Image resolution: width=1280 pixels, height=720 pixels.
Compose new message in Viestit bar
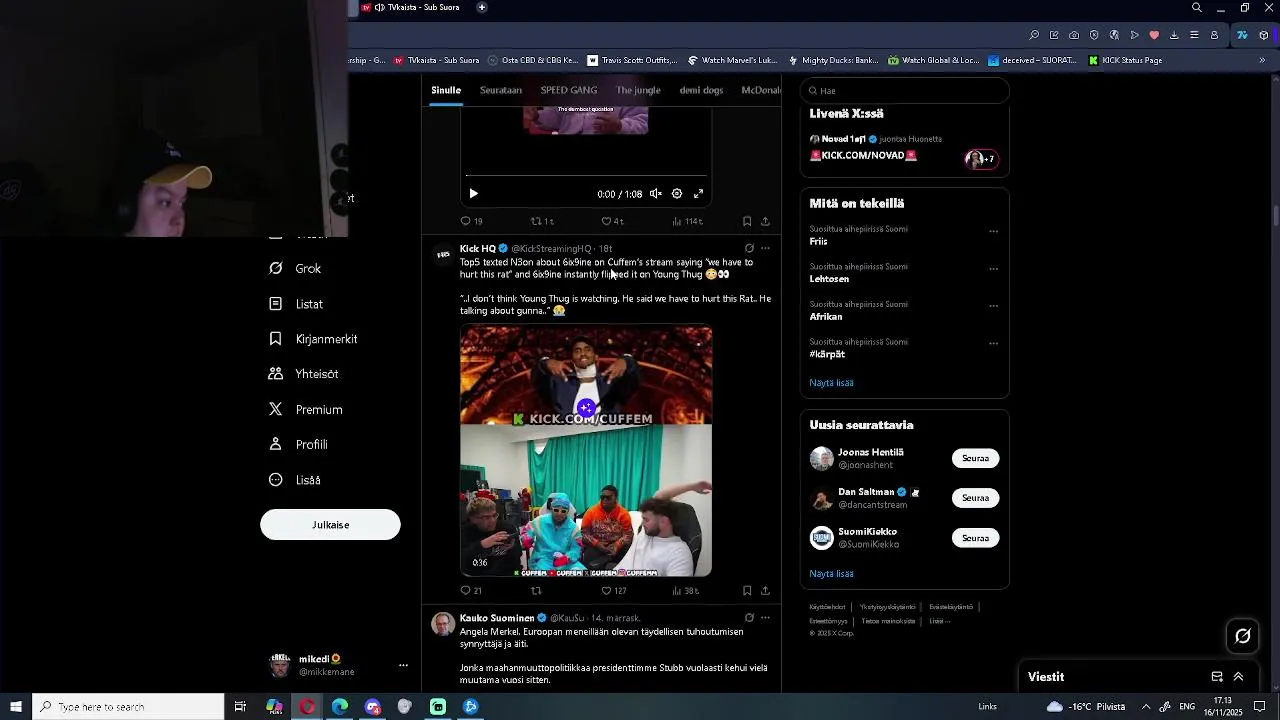coord(1217,677)
